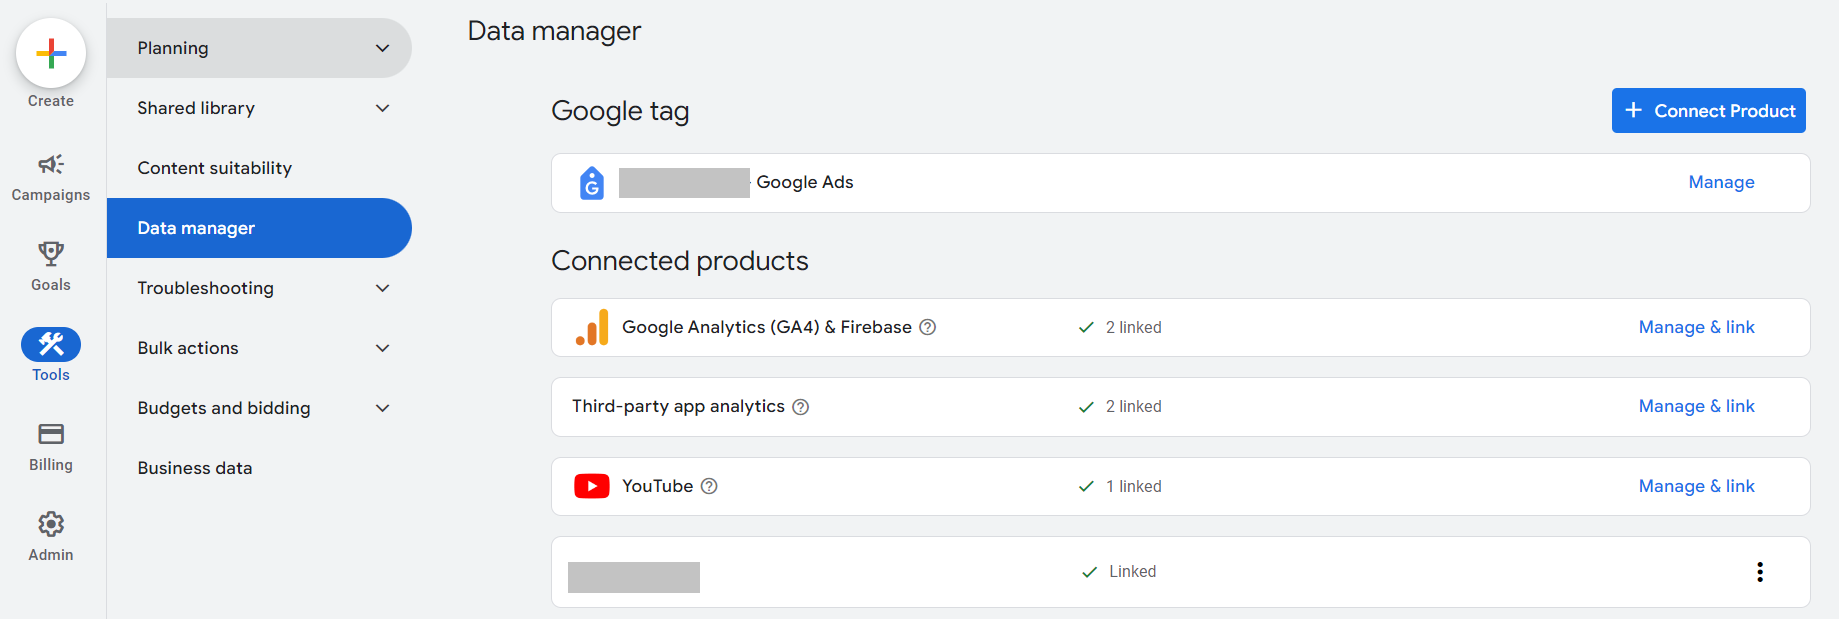Open Content suitability
Screen dimensions: 1839x619
pos(215,167)
